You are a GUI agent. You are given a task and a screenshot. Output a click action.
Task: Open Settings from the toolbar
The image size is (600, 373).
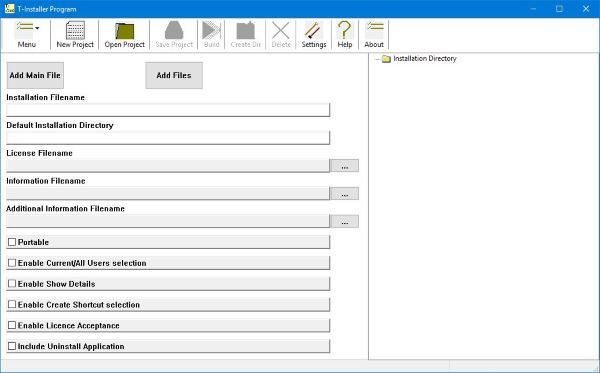tap(314, 34)
